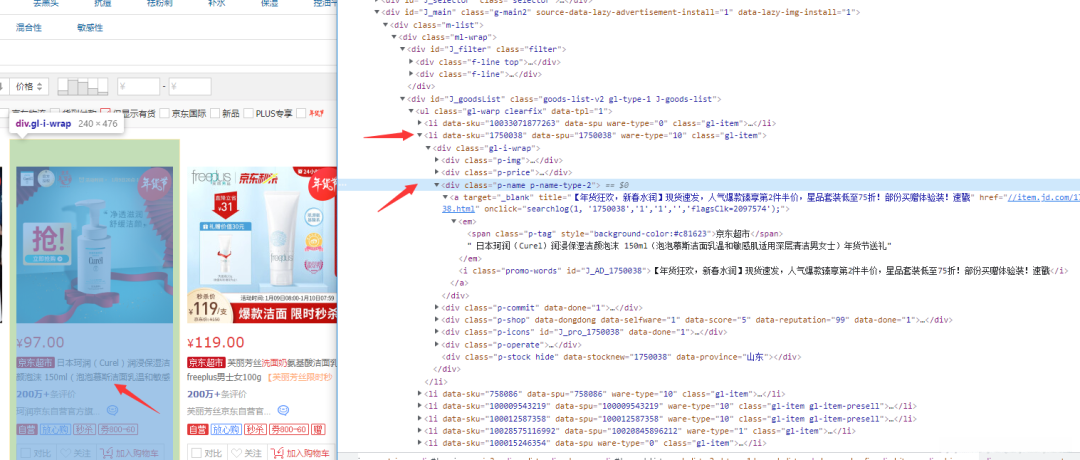This screenshot has height=460, width=1080.
Task: Click the price distribution histogram
Action: point(83,87)
